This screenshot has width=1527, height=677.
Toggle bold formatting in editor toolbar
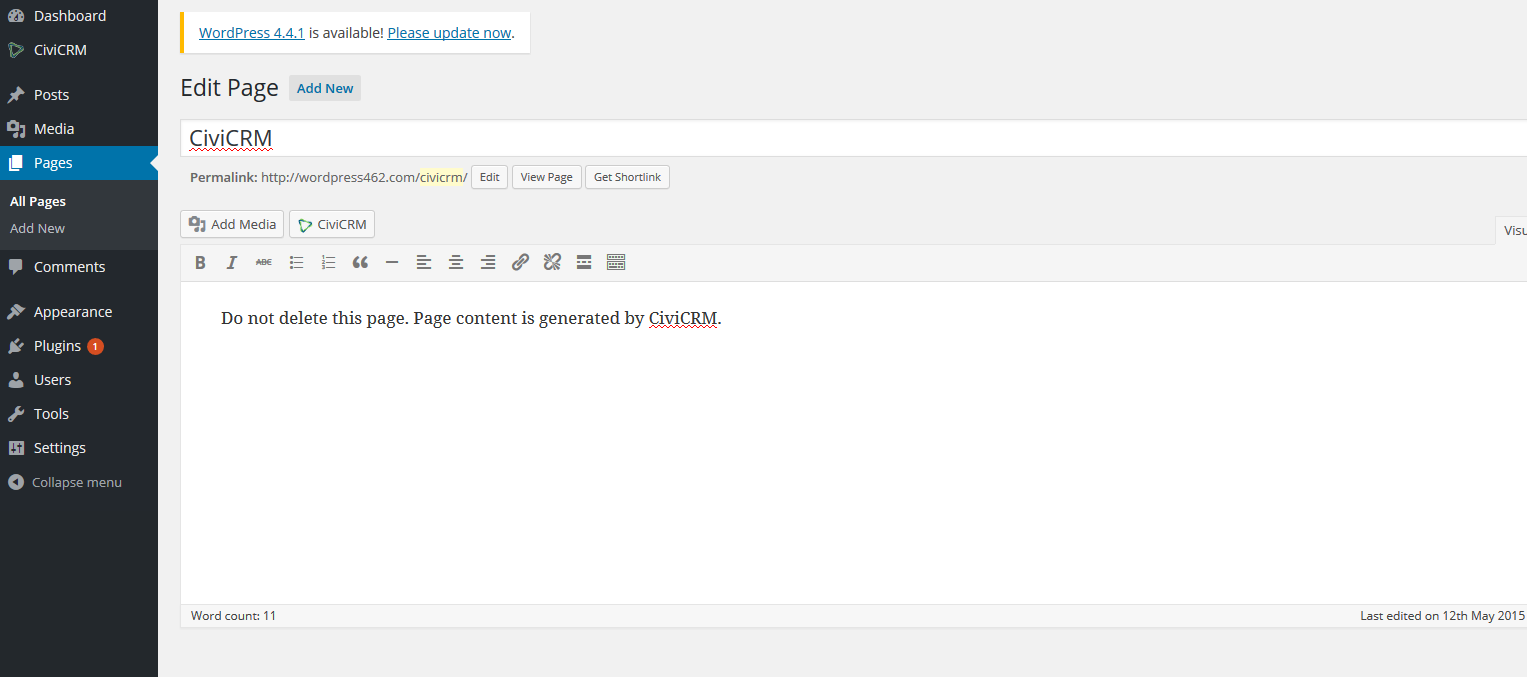pyautogui.click(x=200, y=262)
